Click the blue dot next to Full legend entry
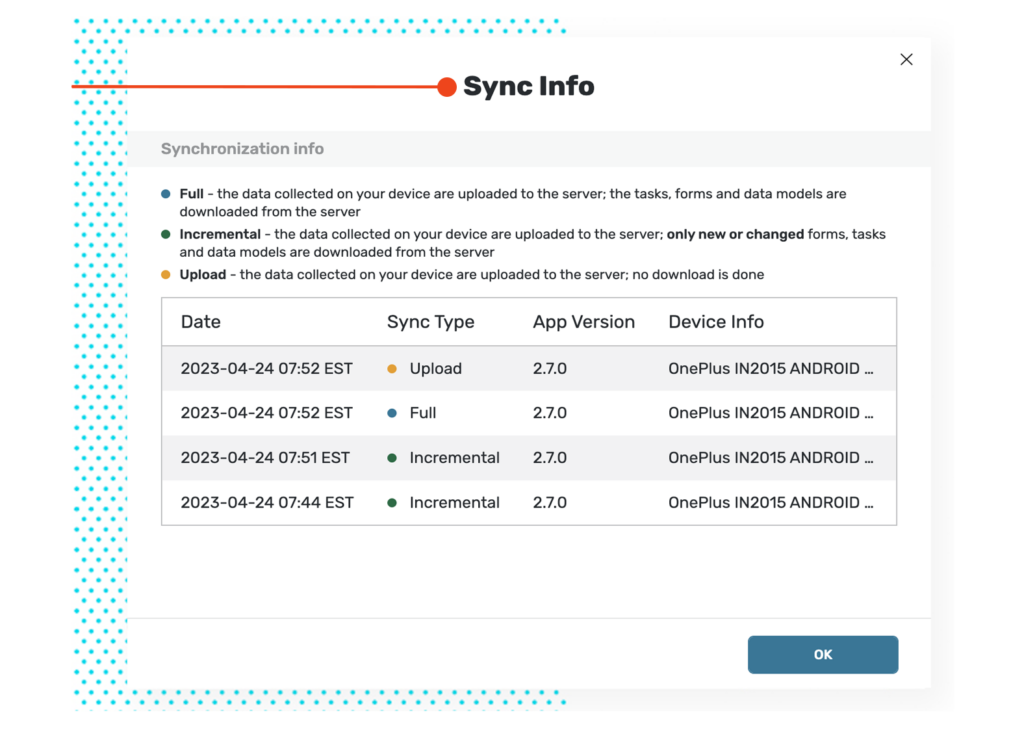Image resolution: width=1024 pixels, height=741 pixels. point(165,193)
